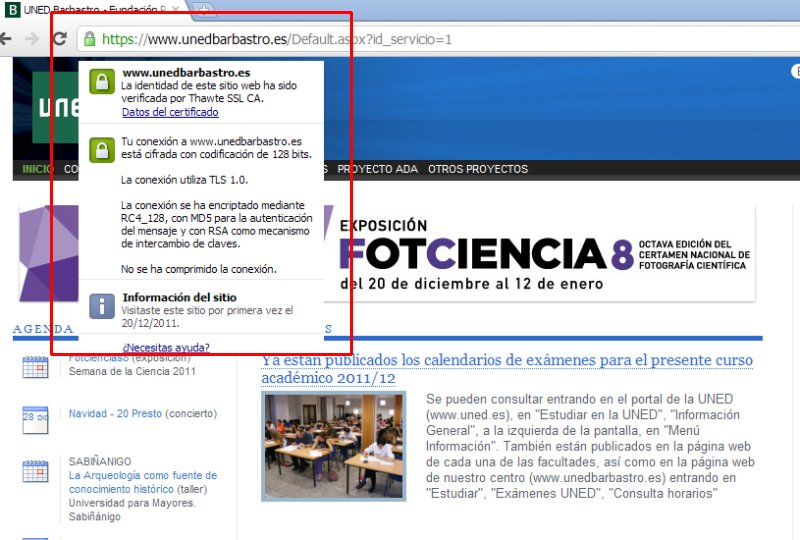Click the browser reload button
The width and height of the screenshot is (800, 540).
click(60, 39)
